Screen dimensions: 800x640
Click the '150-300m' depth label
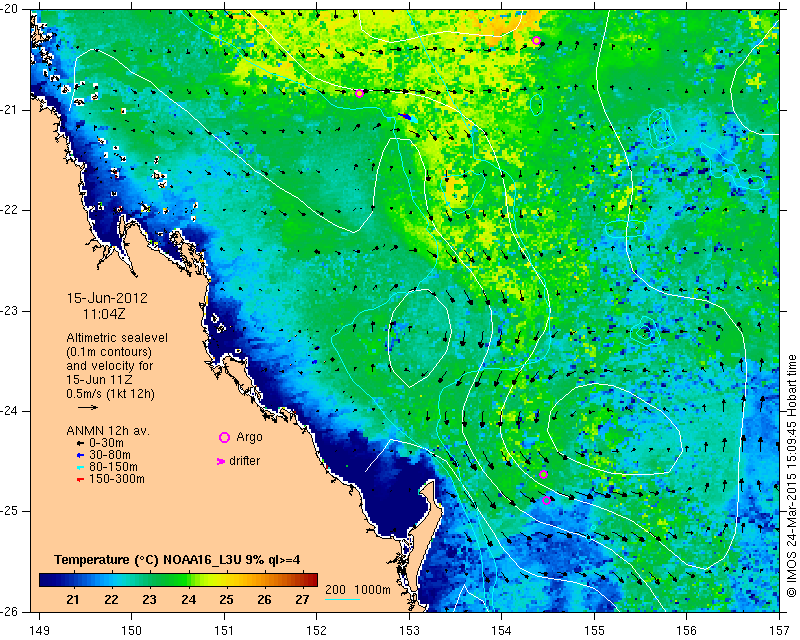(117, 479)
